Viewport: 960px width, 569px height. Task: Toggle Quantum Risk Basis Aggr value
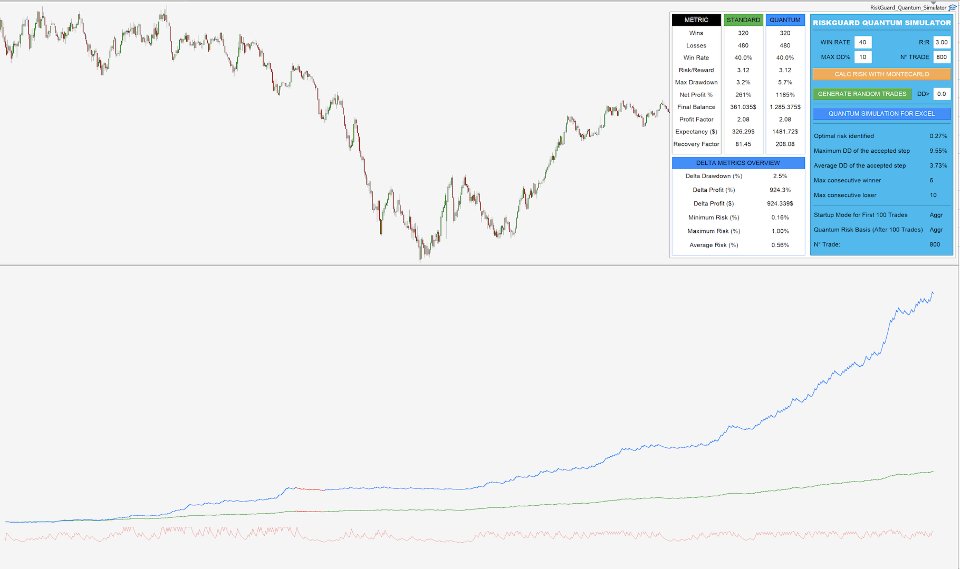tap(935, 230)
